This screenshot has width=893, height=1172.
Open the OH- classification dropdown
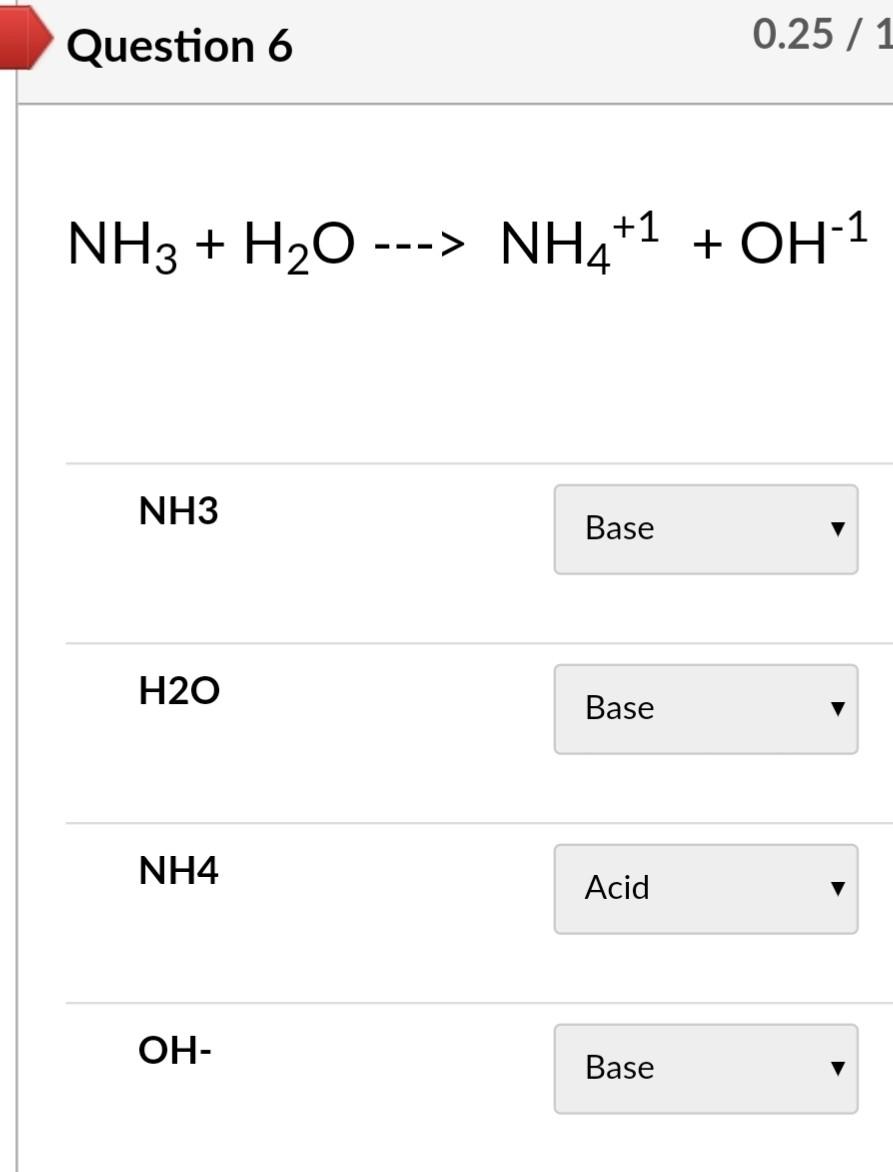pos(705,1068)
